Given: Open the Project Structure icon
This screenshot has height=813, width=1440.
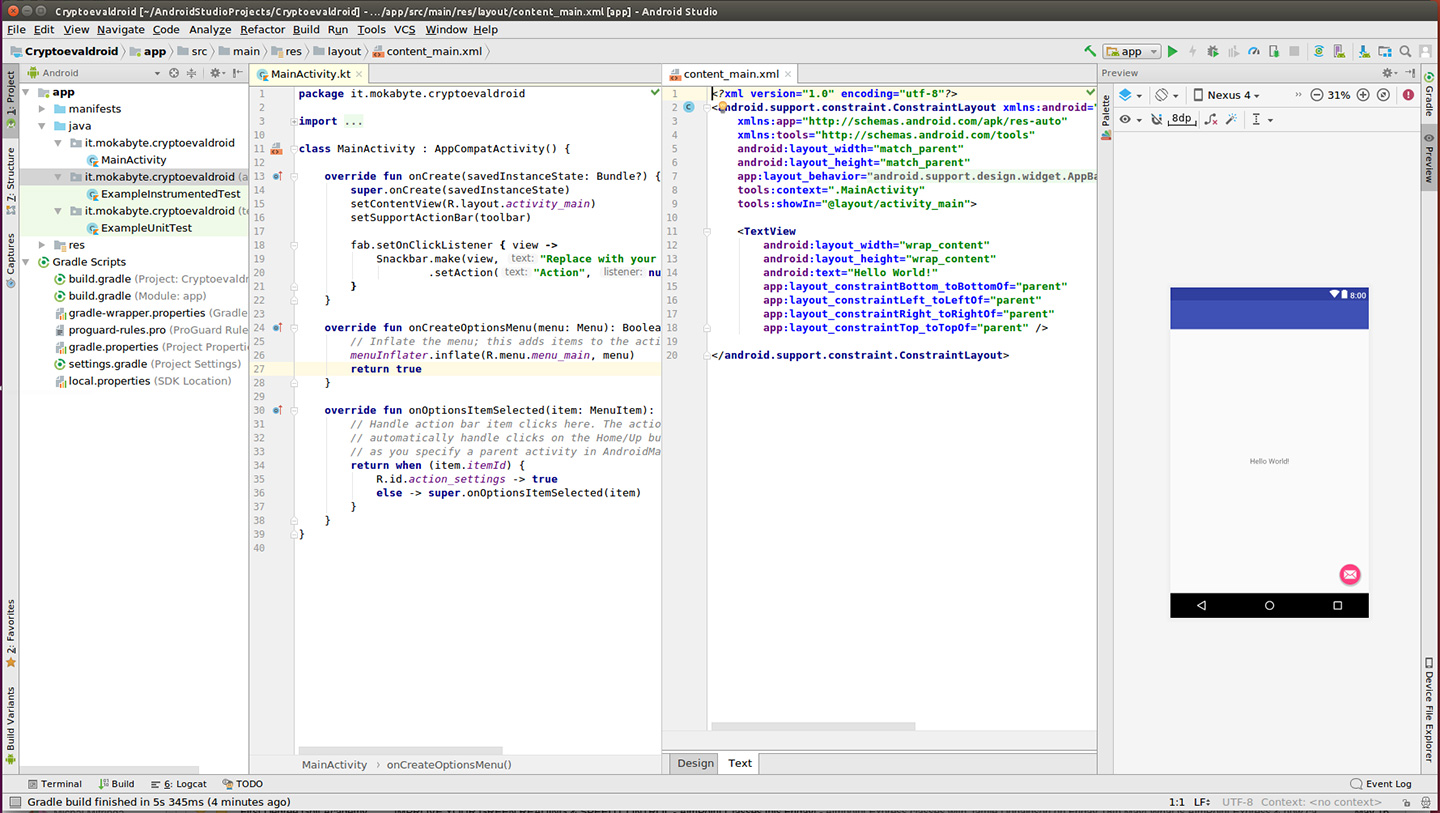Looking at the screenshot, I should click(x=1384, y=51).
